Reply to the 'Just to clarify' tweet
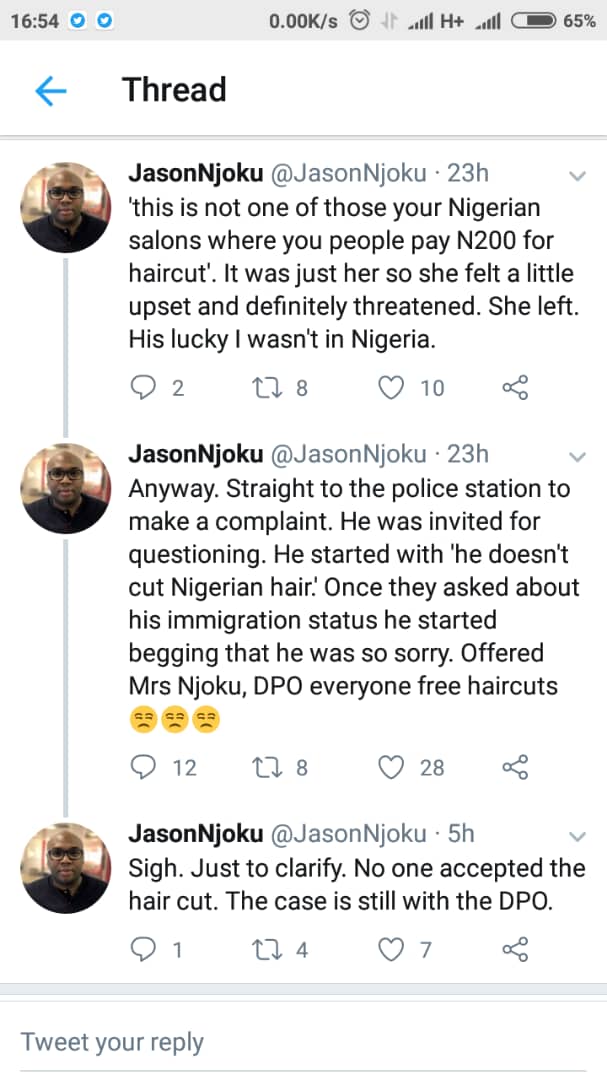 coord(145,949)
